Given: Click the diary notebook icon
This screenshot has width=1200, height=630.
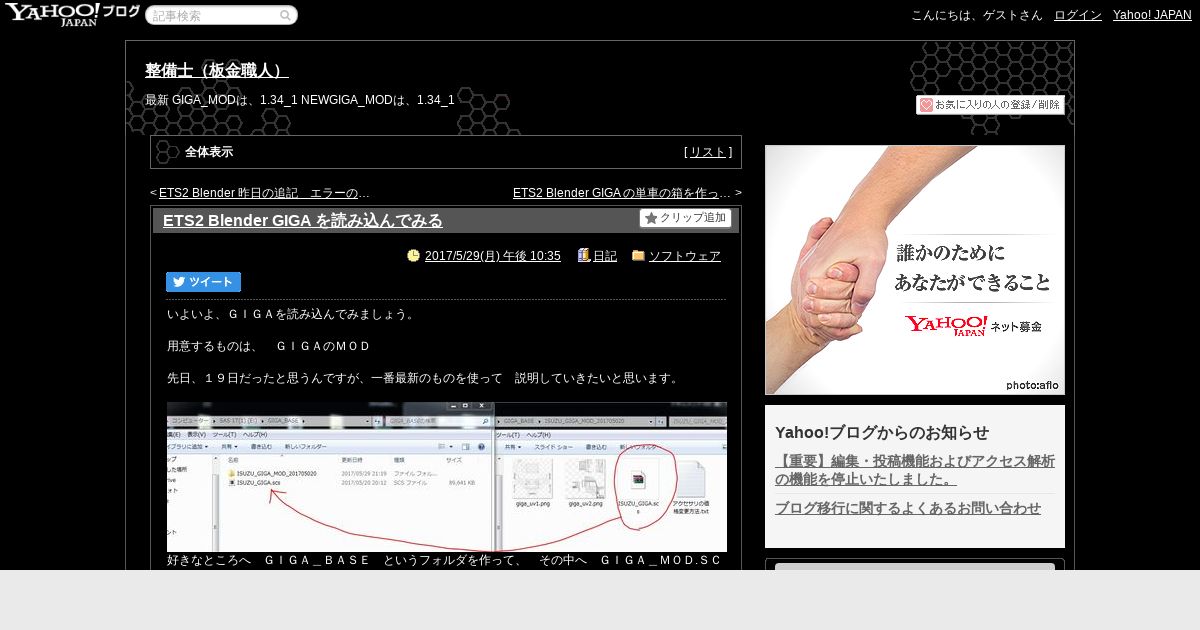Looking at the screenshot, I should click(584, 256).
